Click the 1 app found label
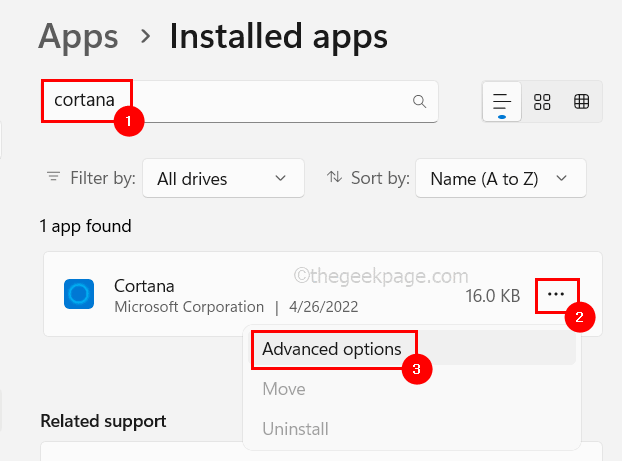622x461 pixels. (x=85, y=226)
